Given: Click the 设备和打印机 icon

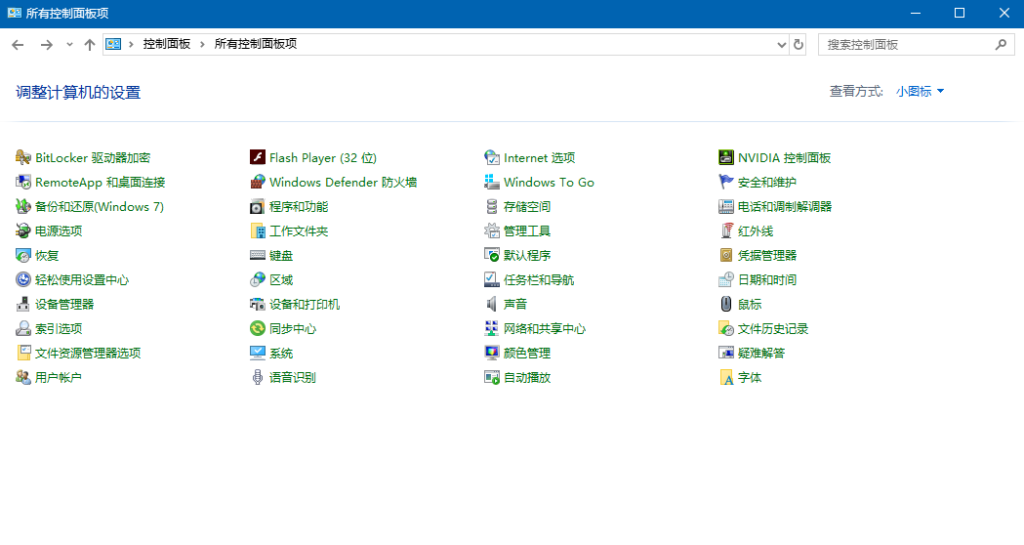Looking at the screenshot, I should (x=257, y=304).
